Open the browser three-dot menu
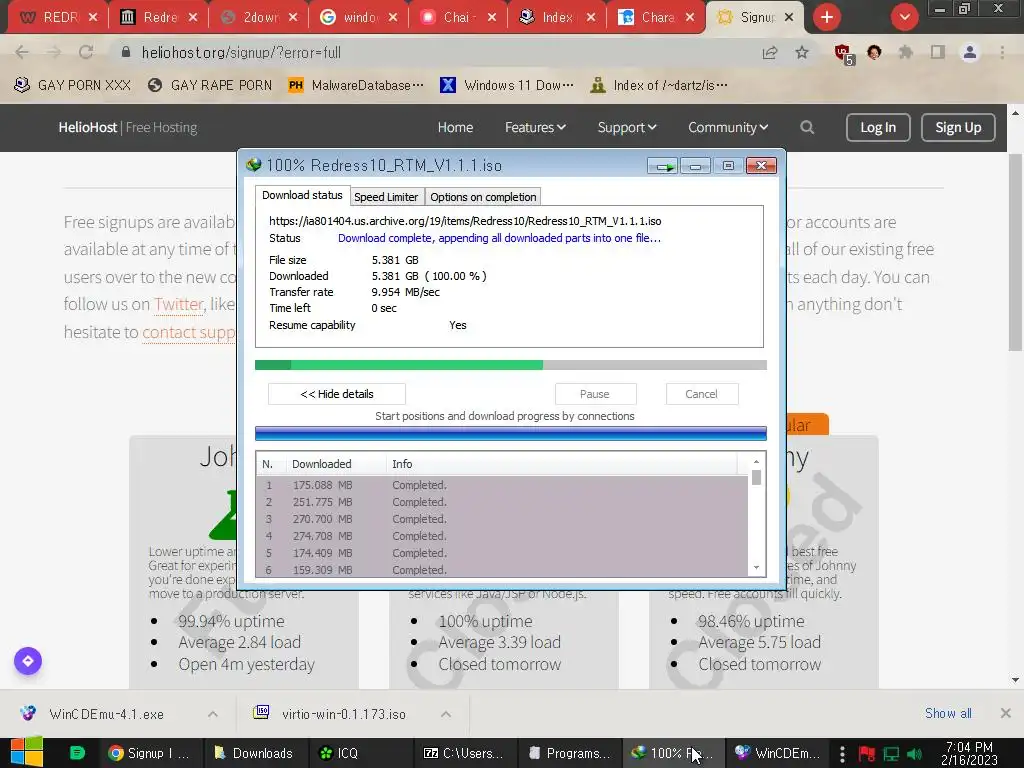1024x768 pixels. 1002,52
